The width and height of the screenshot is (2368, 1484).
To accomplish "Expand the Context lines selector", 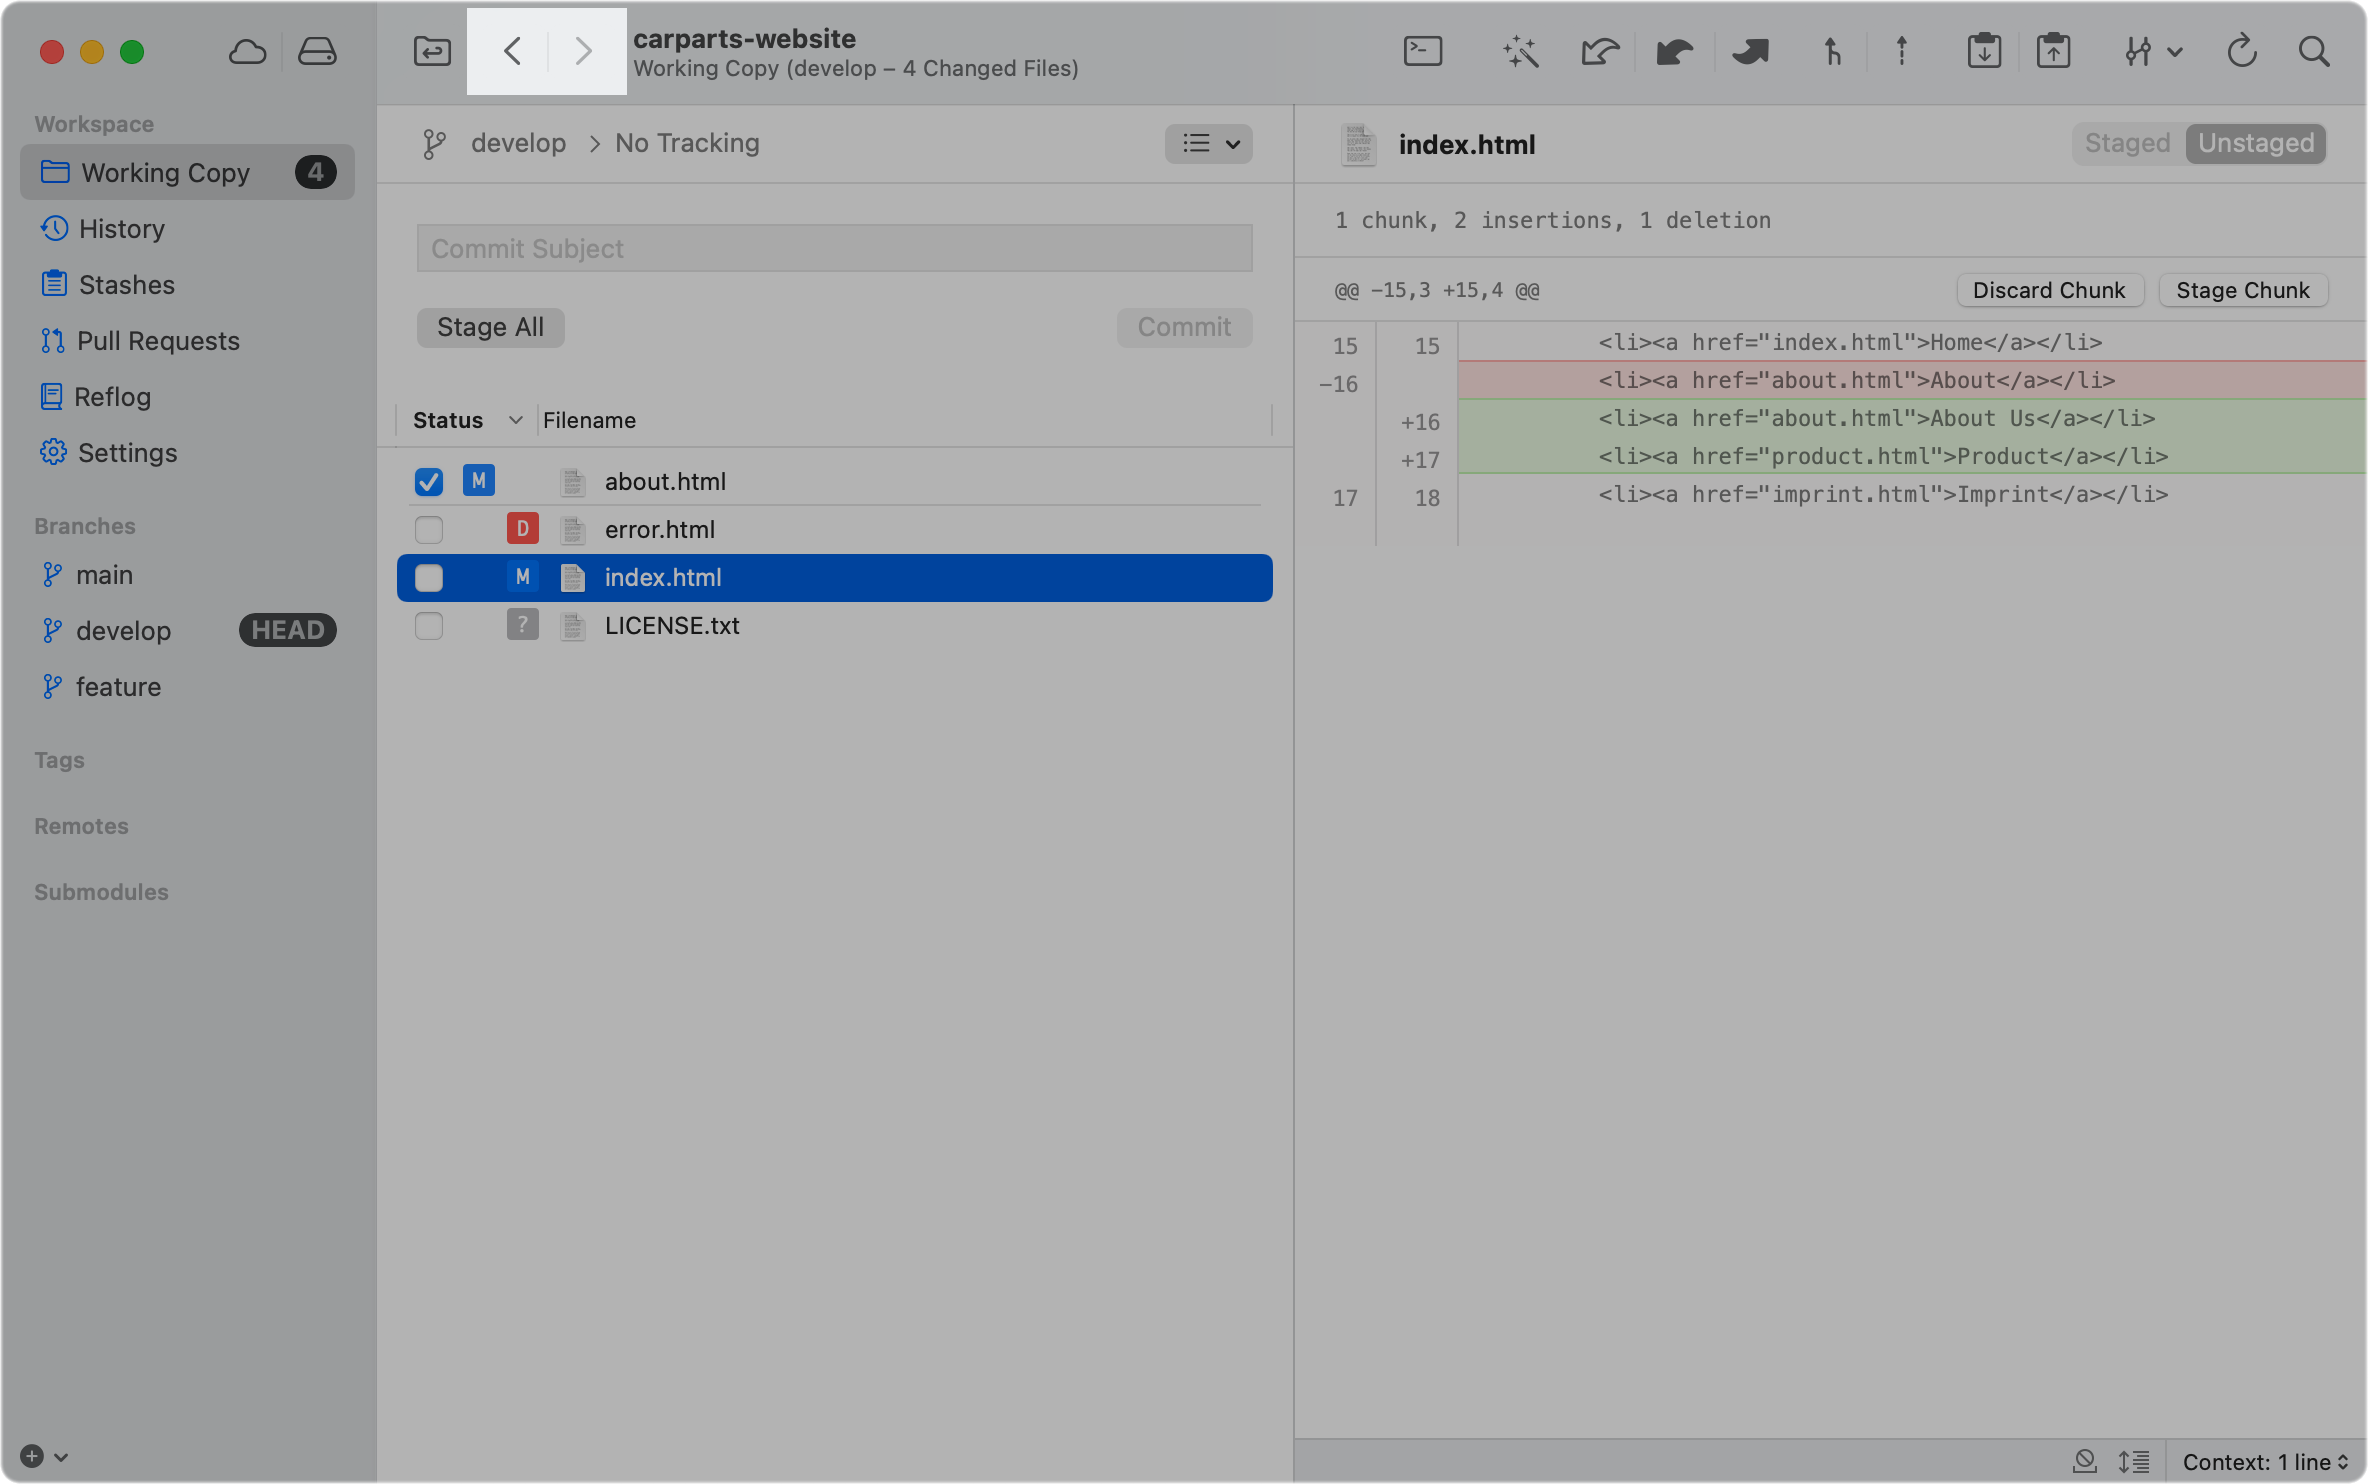I will [x=2265, y=1462].
